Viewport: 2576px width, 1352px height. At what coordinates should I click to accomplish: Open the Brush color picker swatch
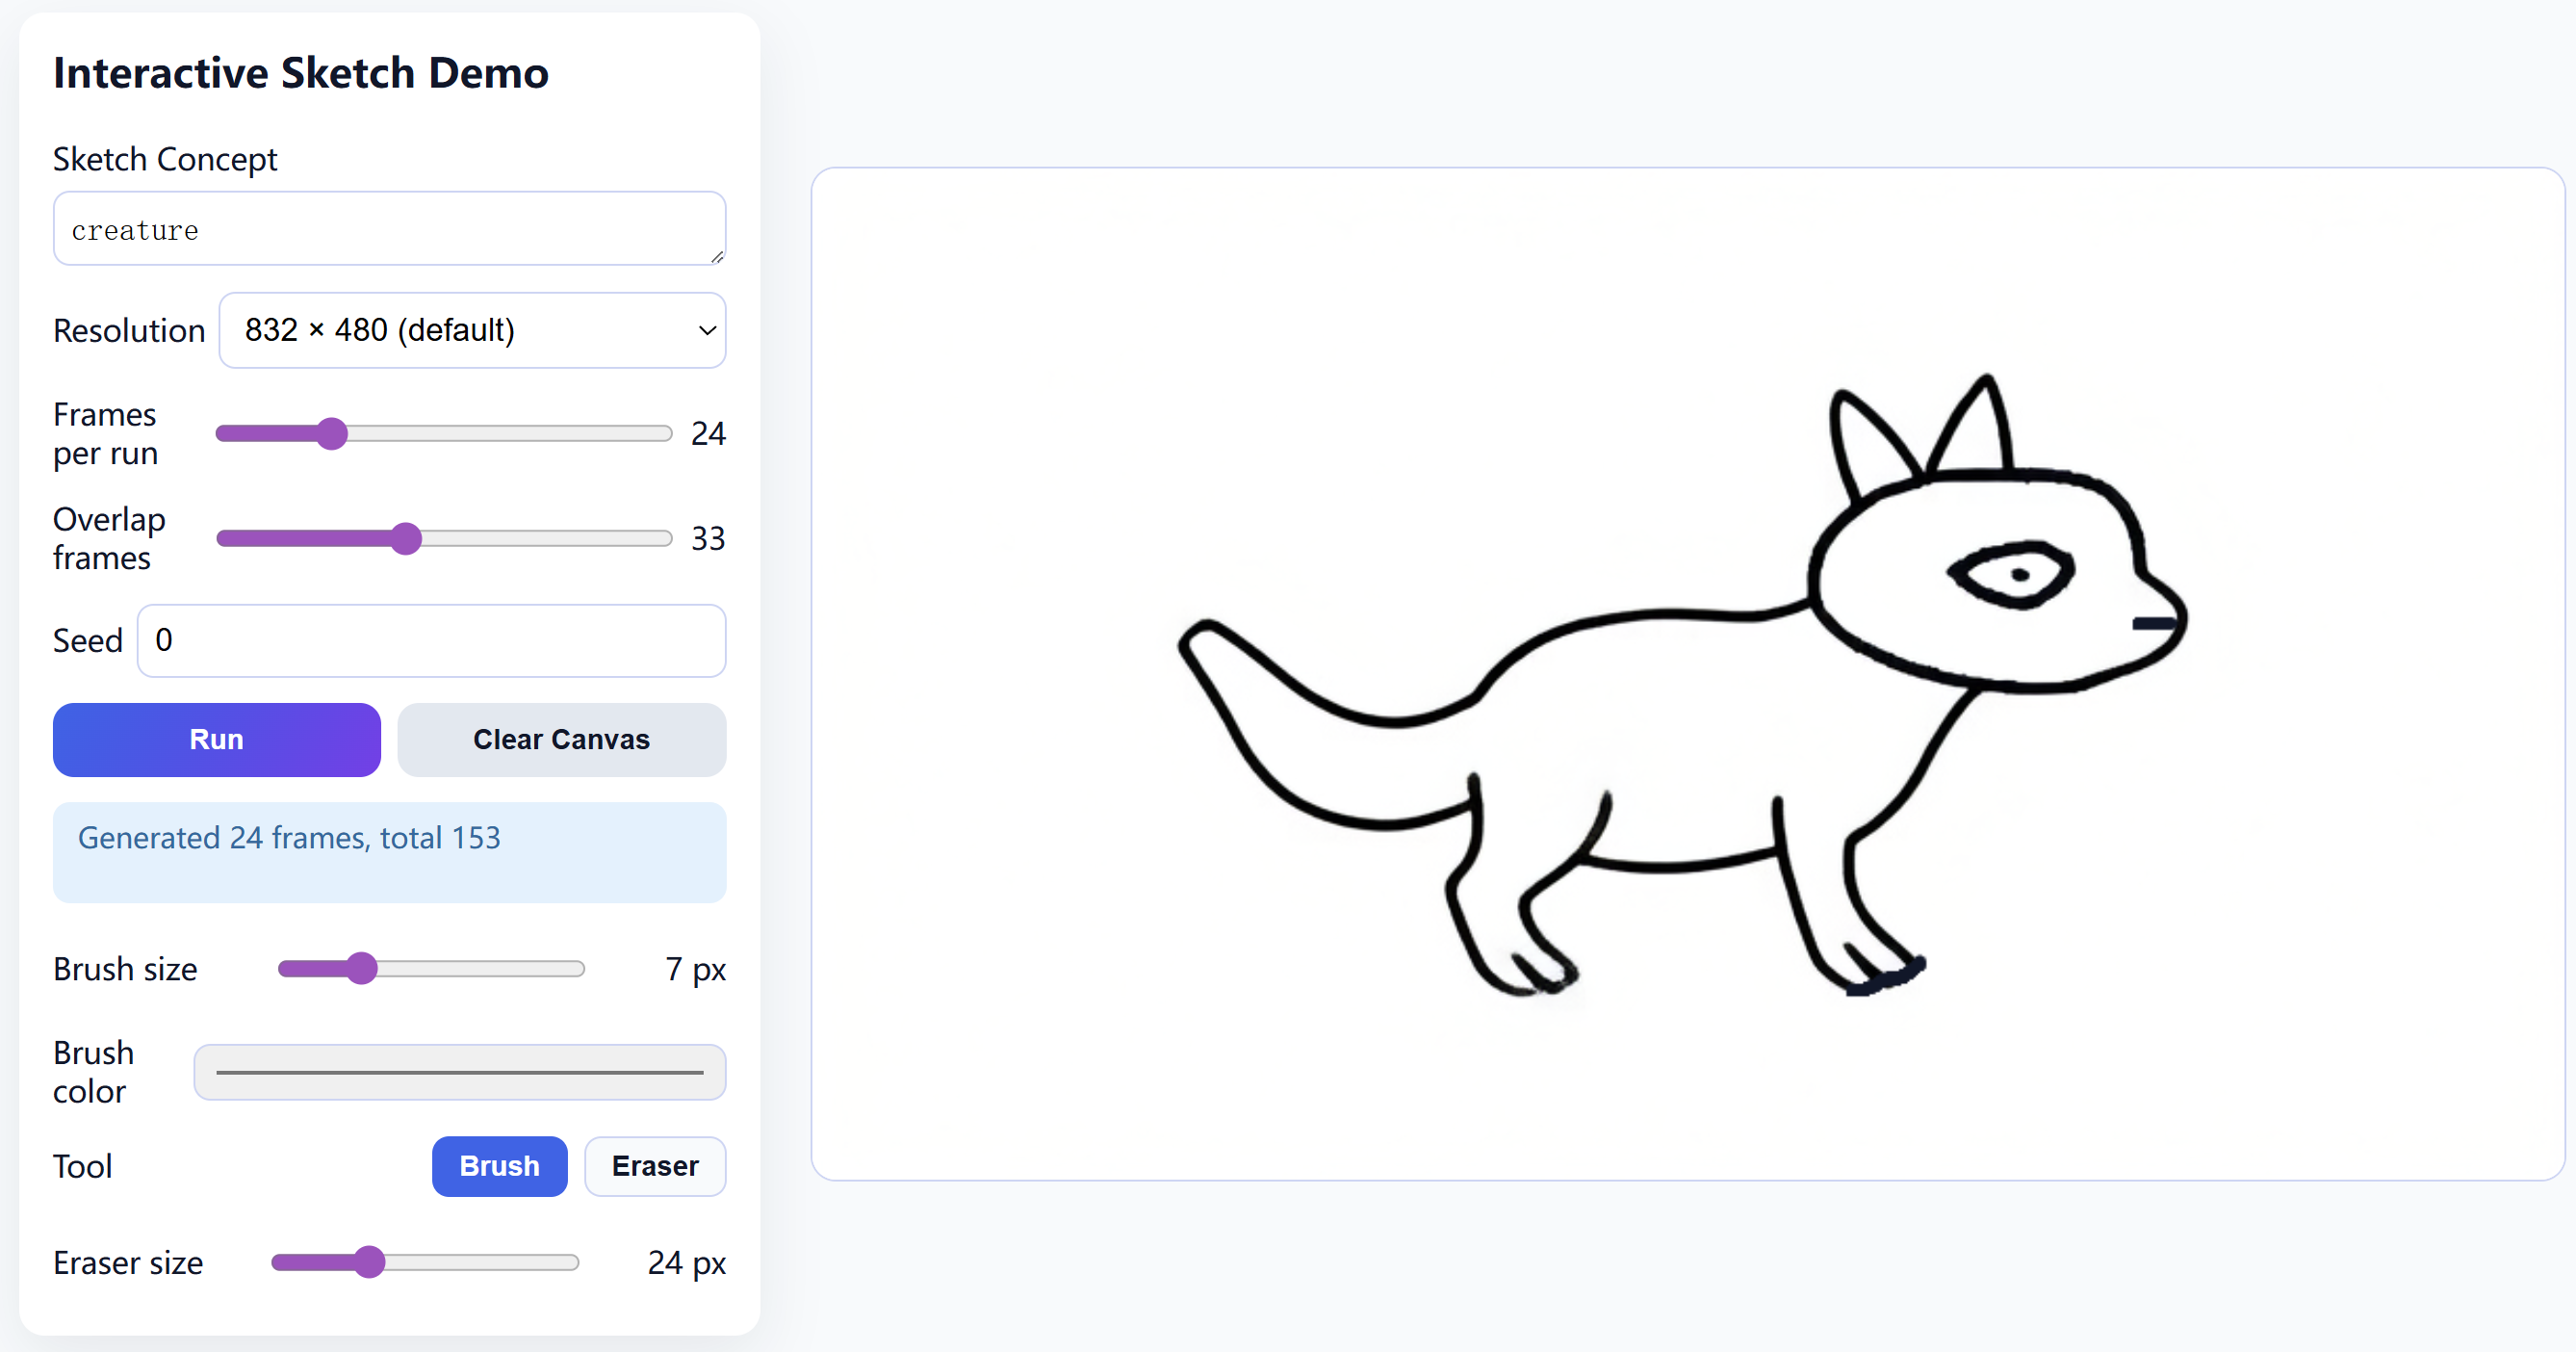point(459,1072)
